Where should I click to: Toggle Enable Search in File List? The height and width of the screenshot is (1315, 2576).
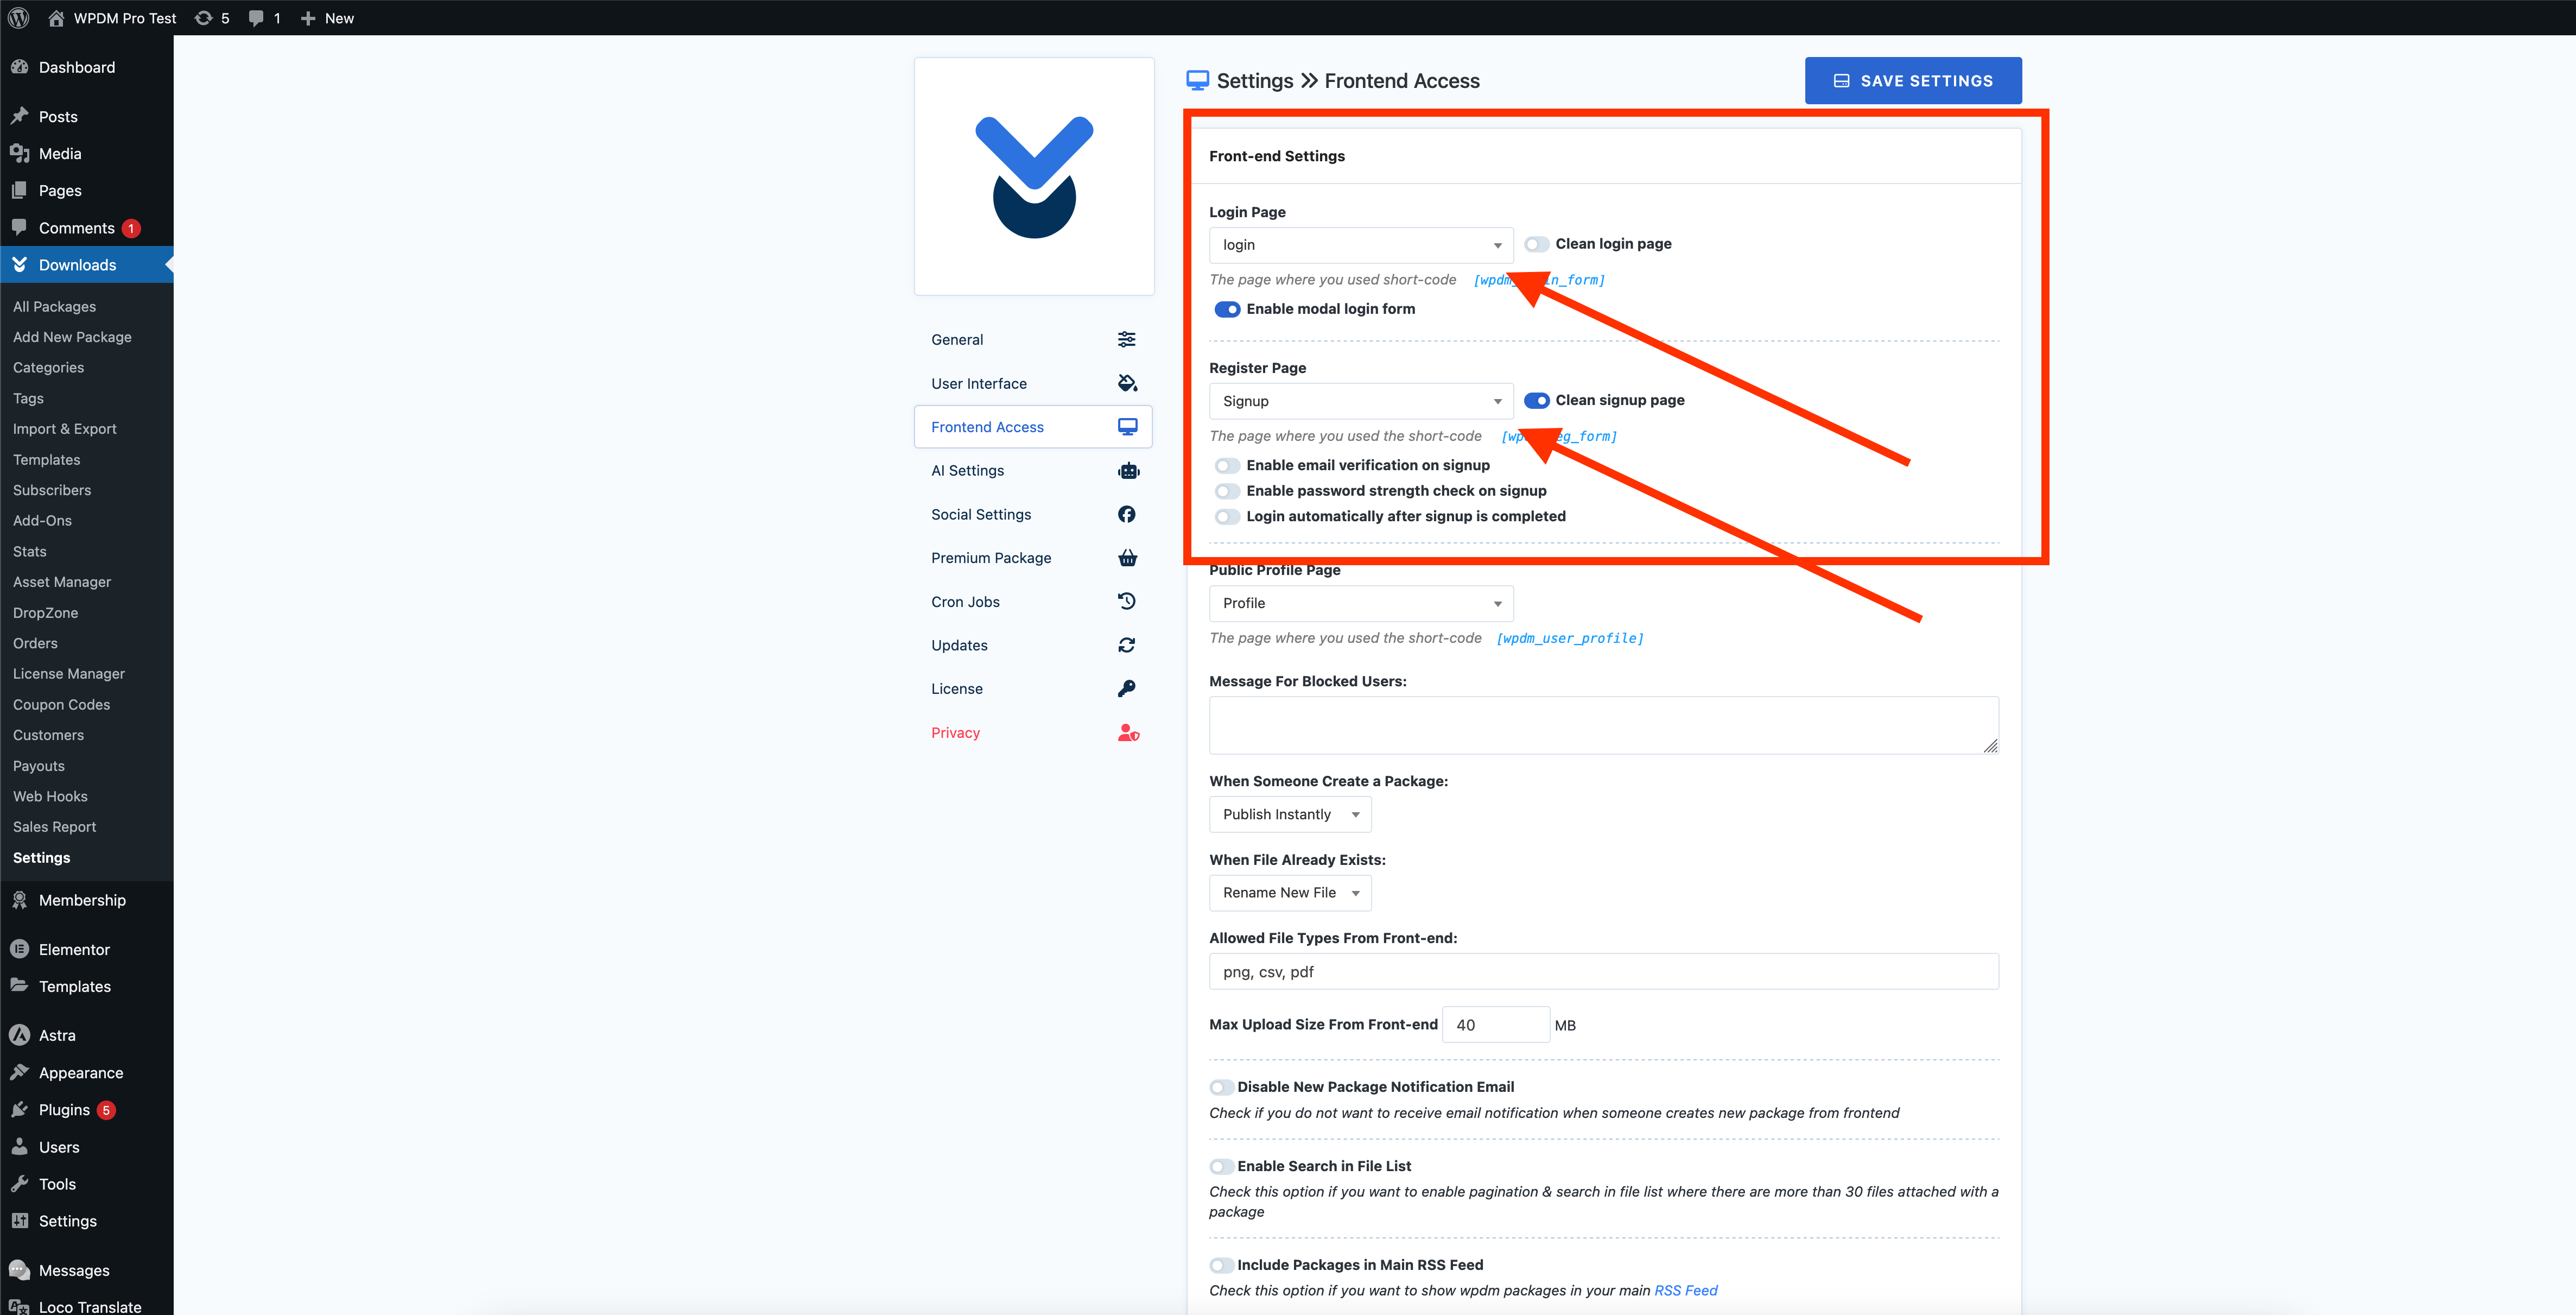tap(1222, 1166)
